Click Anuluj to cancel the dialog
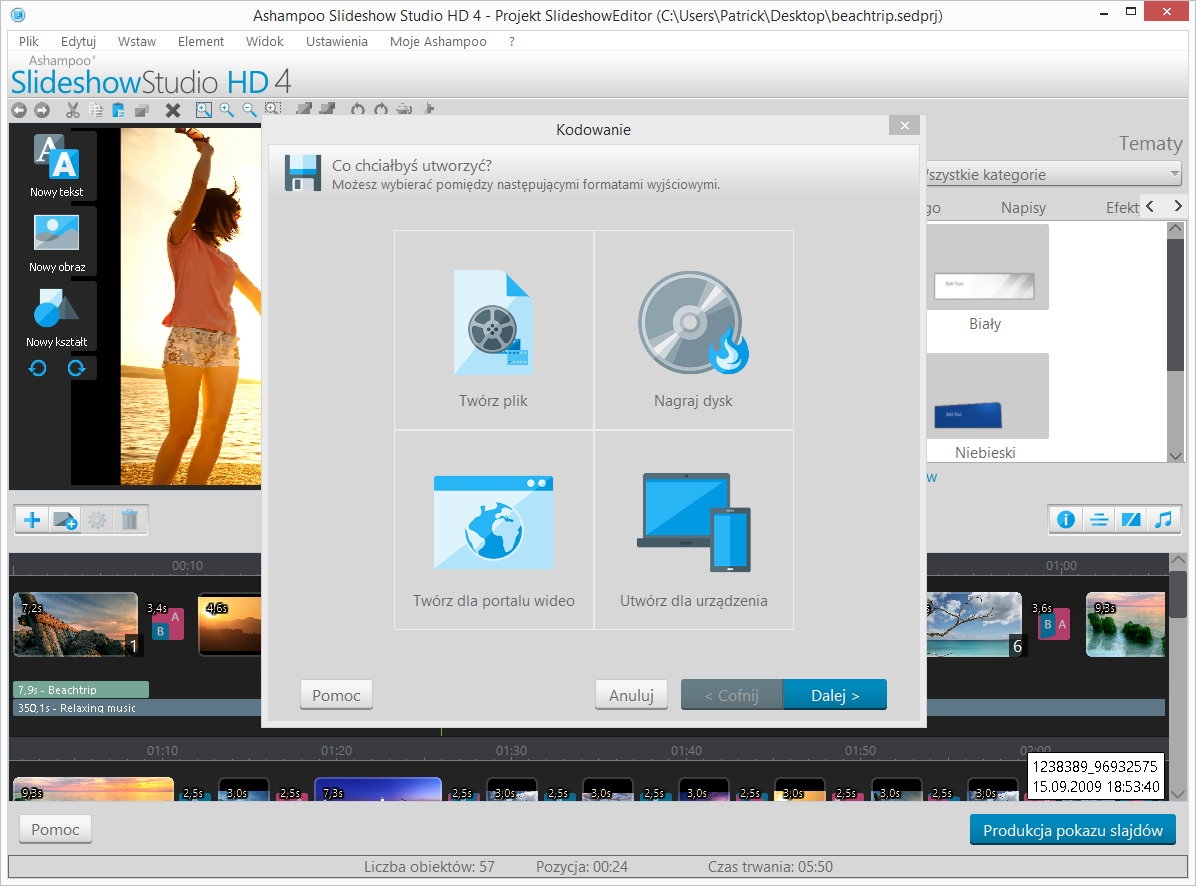 click(631, 695)
